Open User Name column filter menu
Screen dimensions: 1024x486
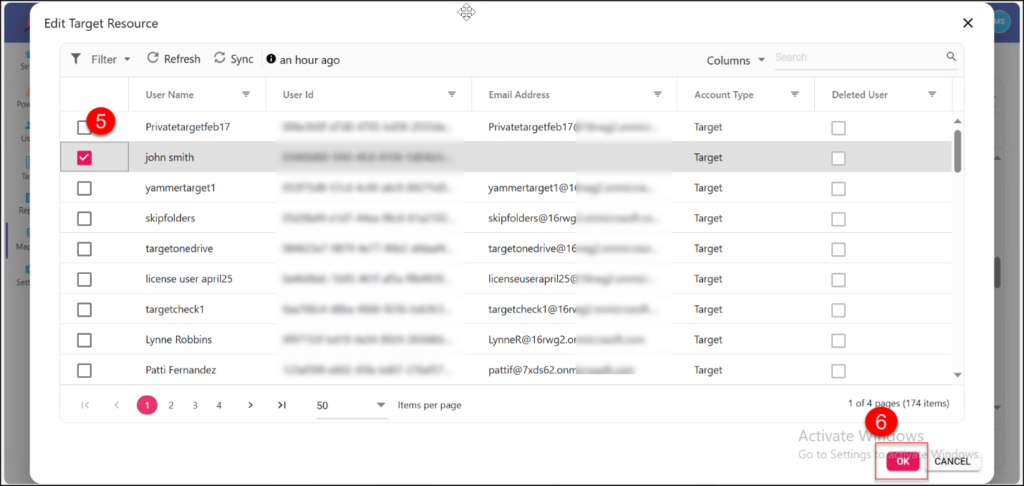(246, 95)
